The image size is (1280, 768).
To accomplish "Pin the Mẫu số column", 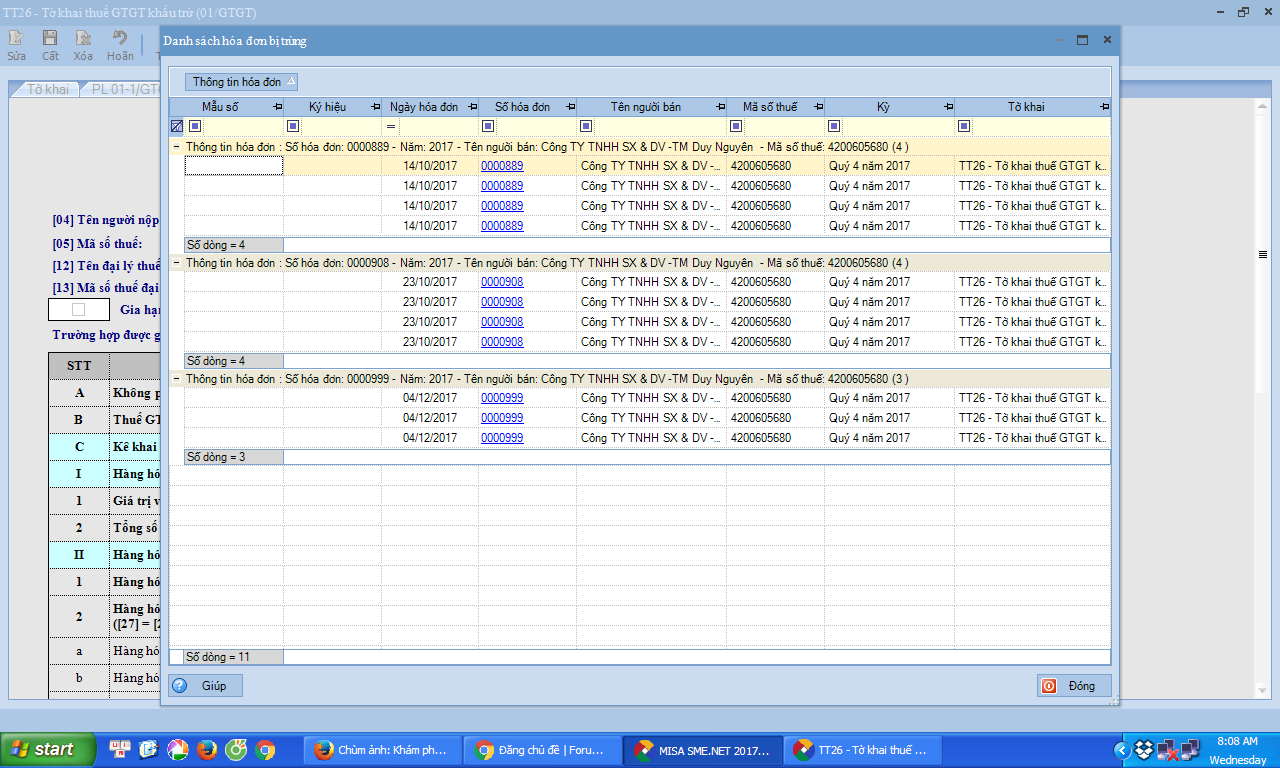I will (277, 106).
